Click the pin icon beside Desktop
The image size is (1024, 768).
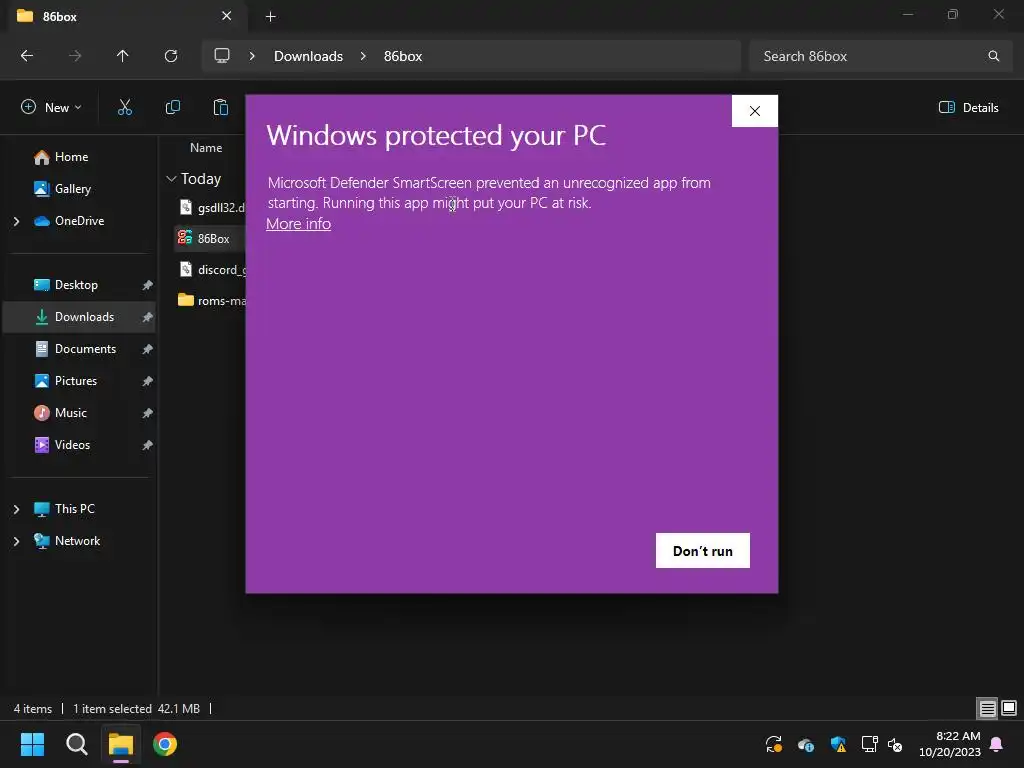pos(148,285)
